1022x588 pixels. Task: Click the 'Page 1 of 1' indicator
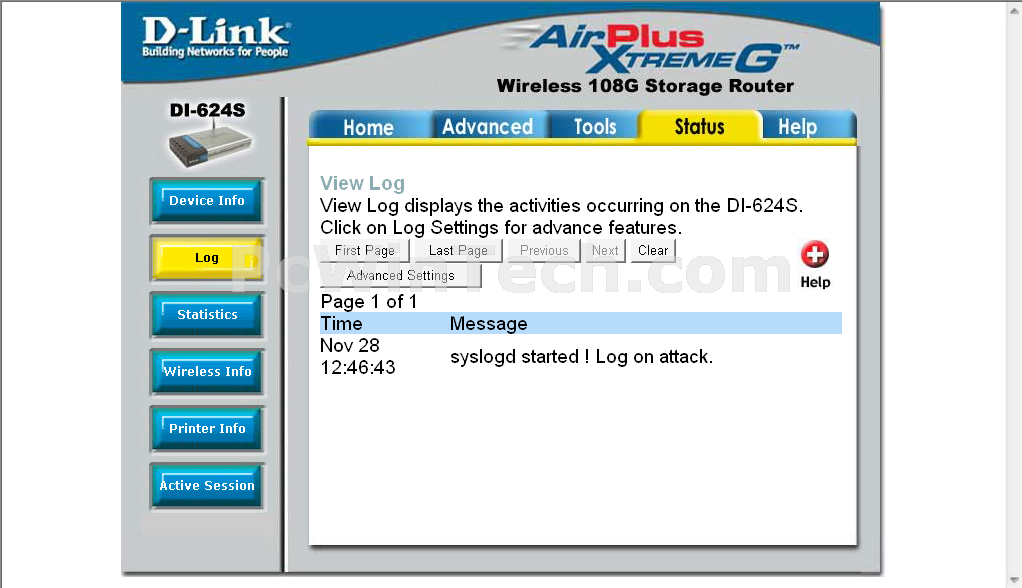pos(369,301)
